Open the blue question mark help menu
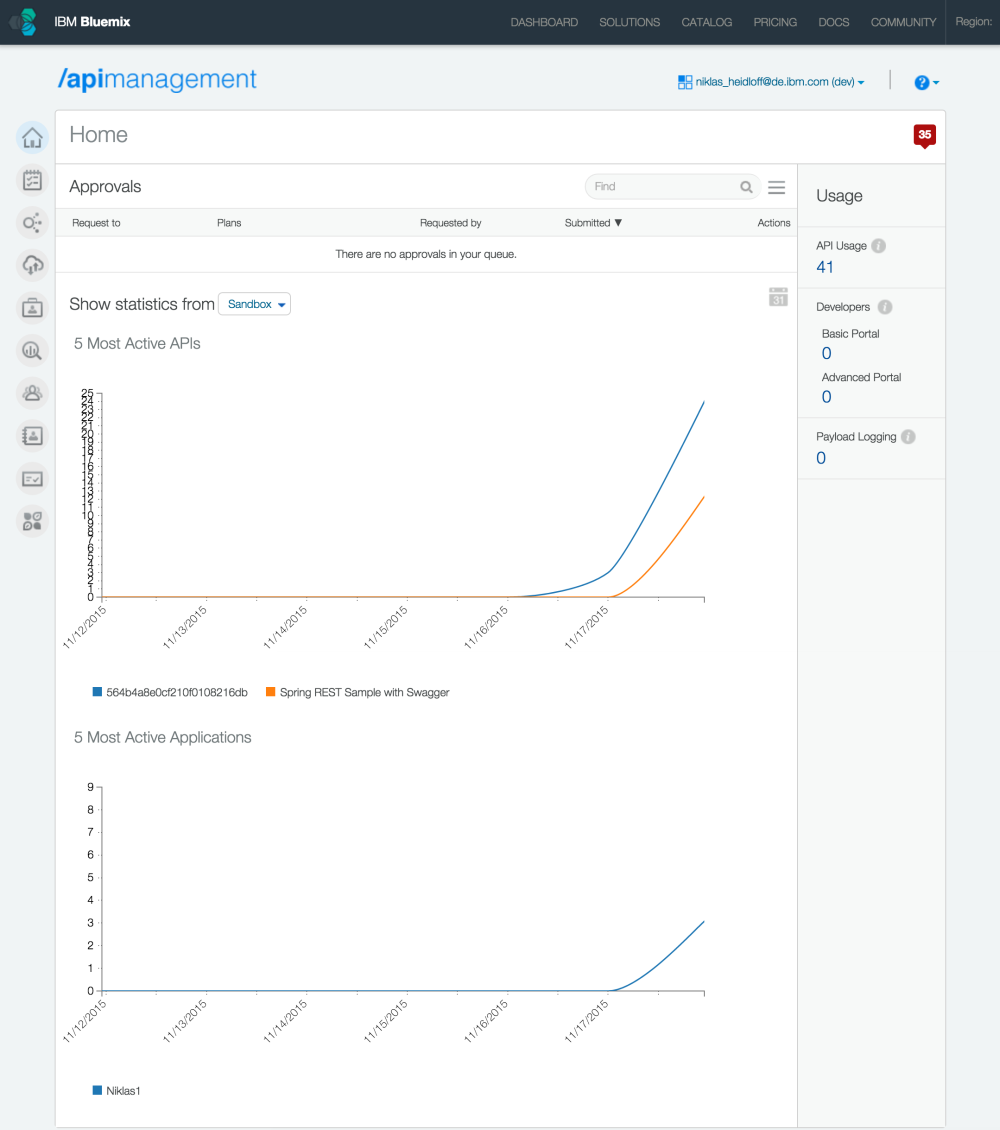 pyautogui.click(x=926, y=82)
